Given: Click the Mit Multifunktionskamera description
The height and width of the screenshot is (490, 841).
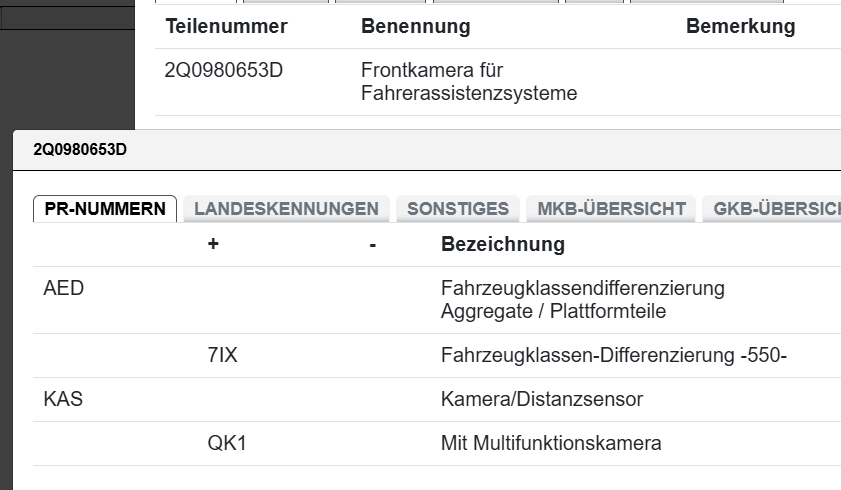Looking at the screenshot, I should click(551, 444).
